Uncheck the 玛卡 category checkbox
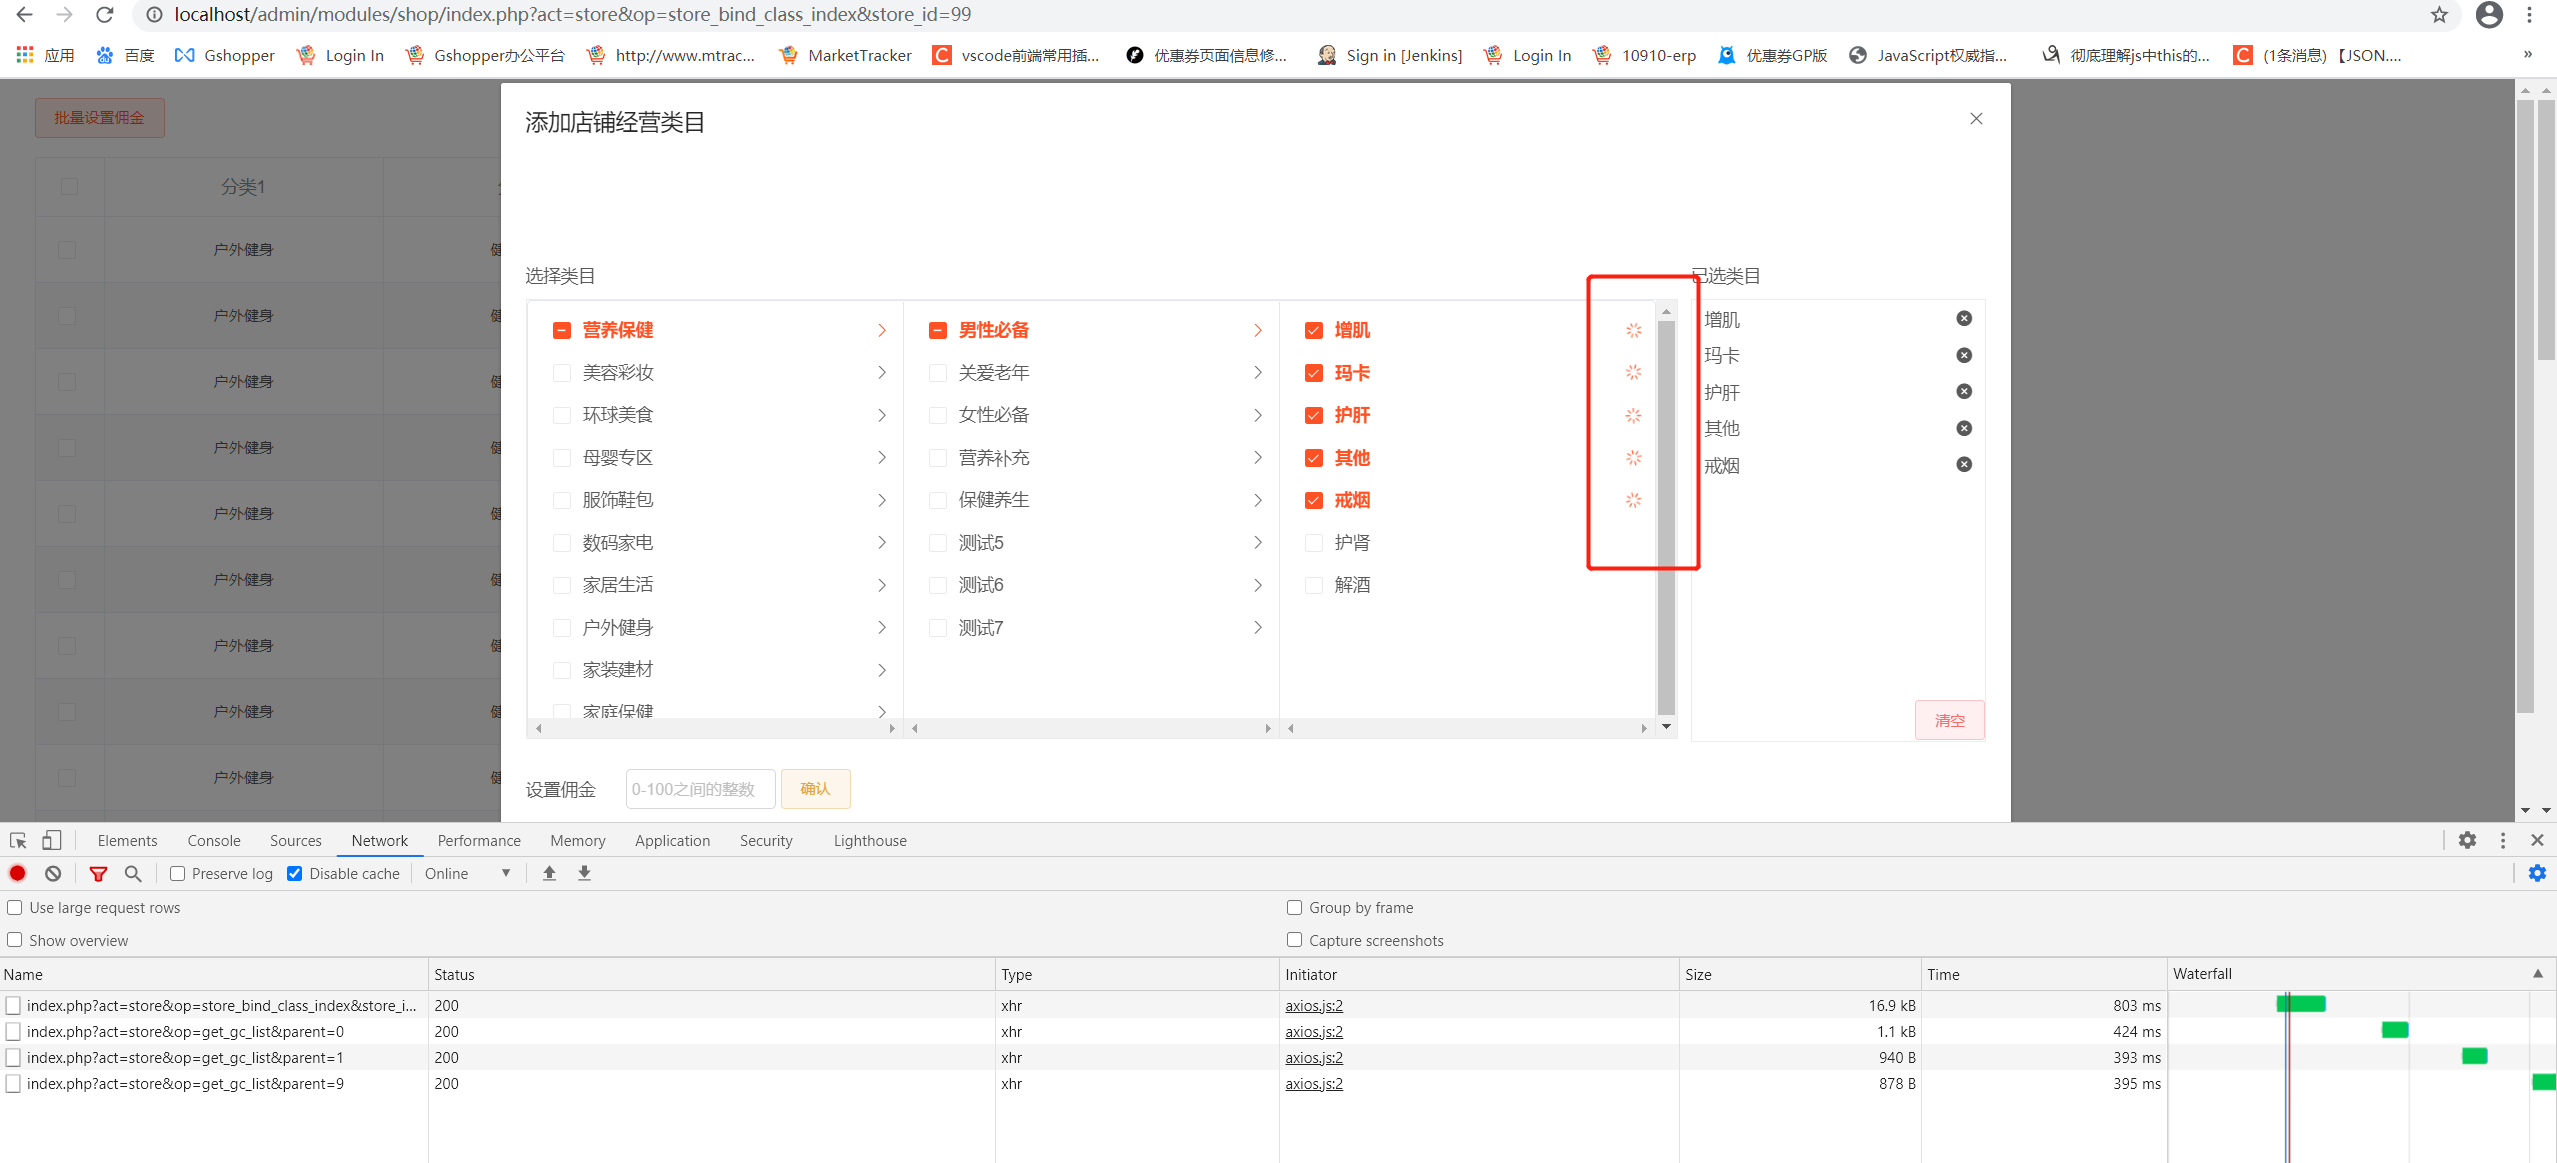Viewport: 2557px width, 1163px height. point(1314,373)
